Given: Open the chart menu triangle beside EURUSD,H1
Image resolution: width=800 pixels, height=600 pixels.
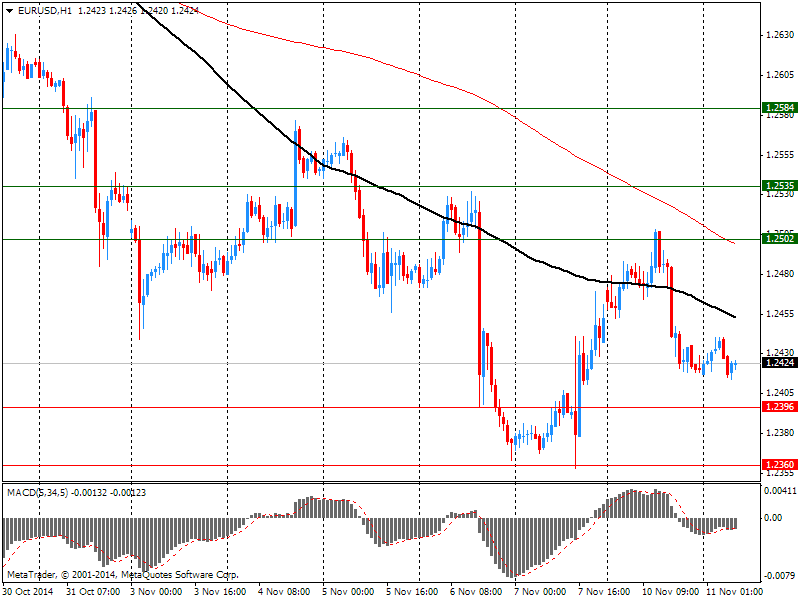Looking at the screenshot, I should [x=9, y=11].
